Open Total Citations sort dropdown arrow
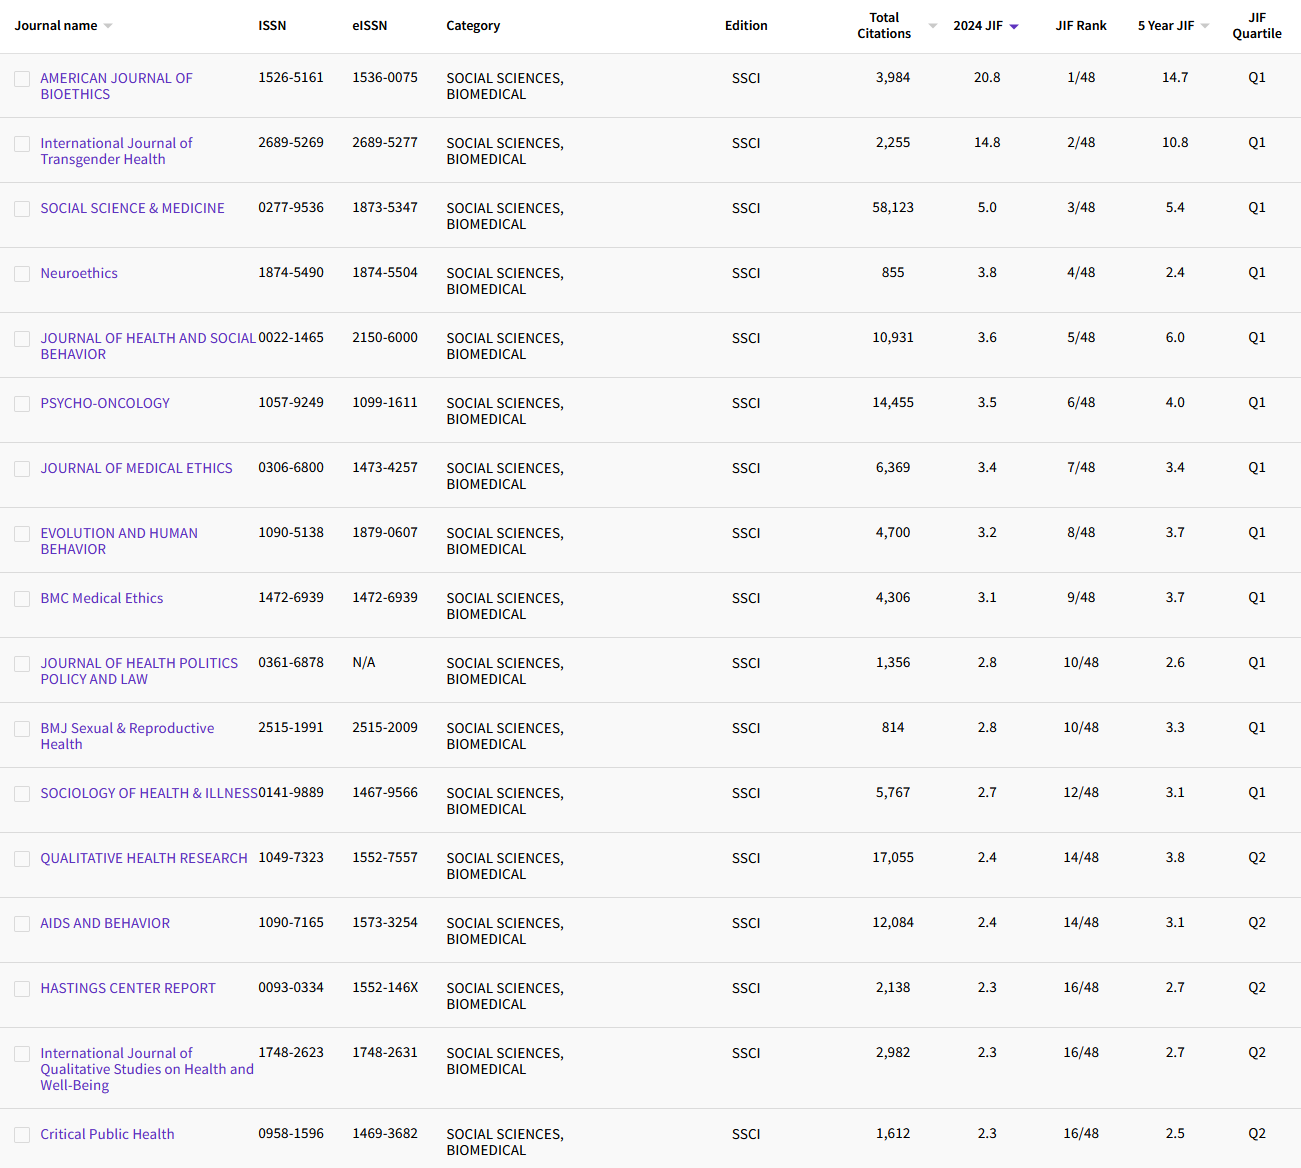Image resolution: width=1301 pixels, height=1168 pixels. coord(932,26)
